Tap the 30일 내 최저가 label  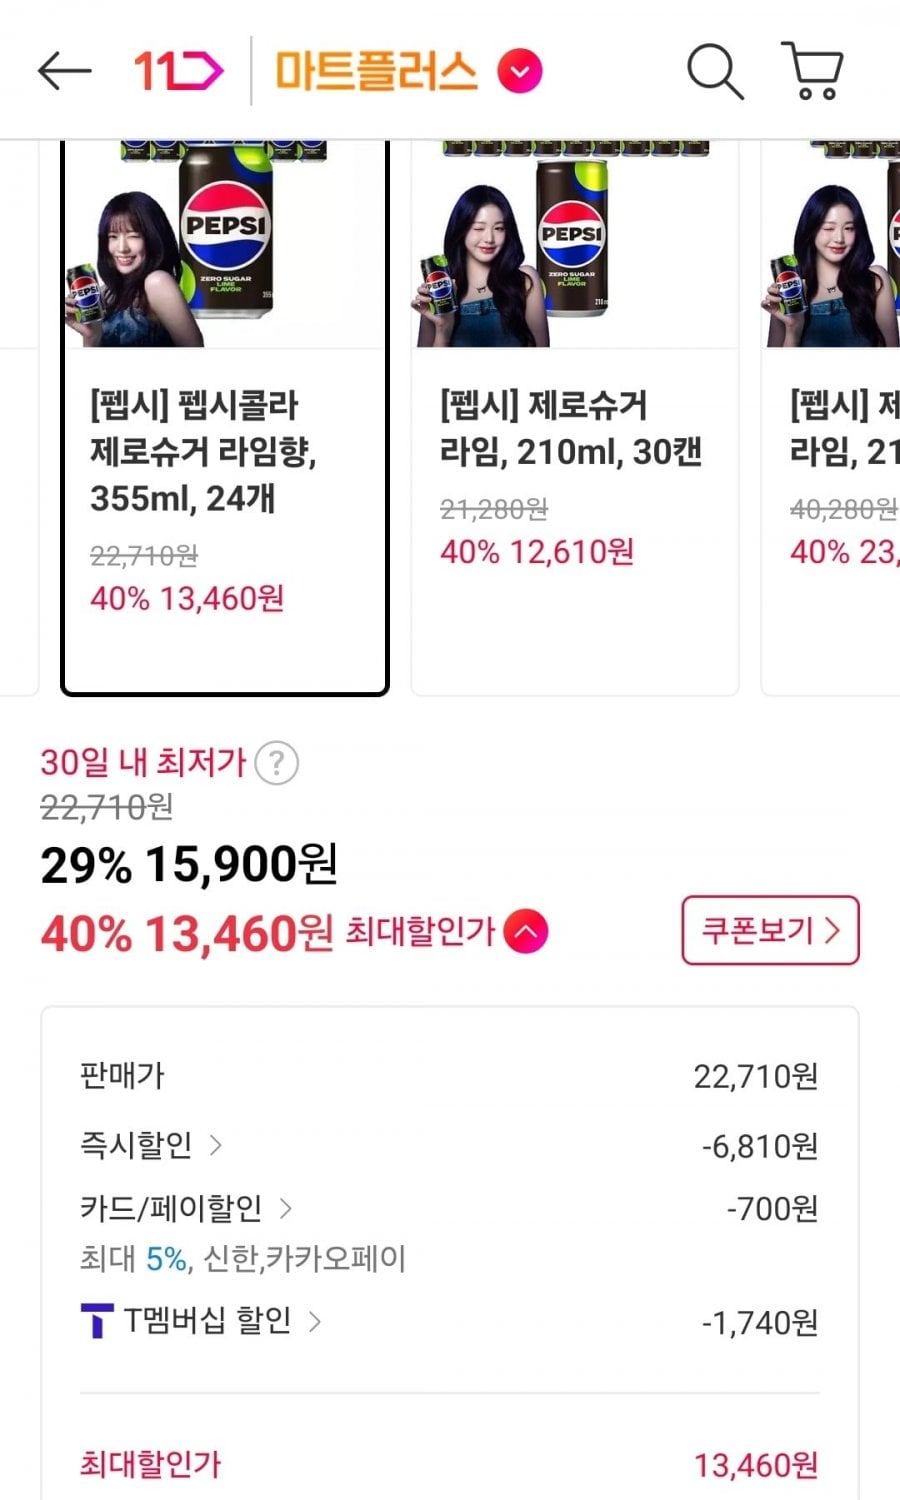click(x=143, y=762)
